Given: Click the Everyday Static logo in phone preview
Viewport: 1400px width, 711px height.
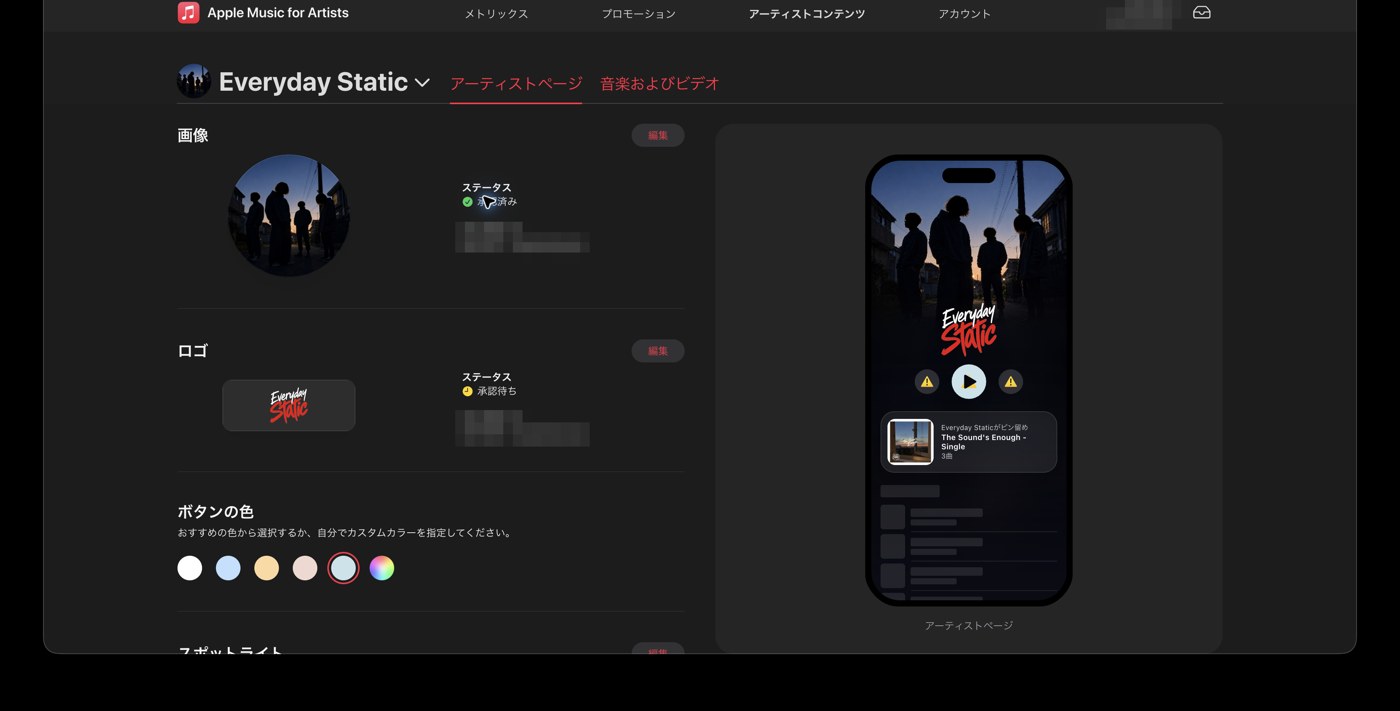Looking at the screenshot, I should 969,329.
